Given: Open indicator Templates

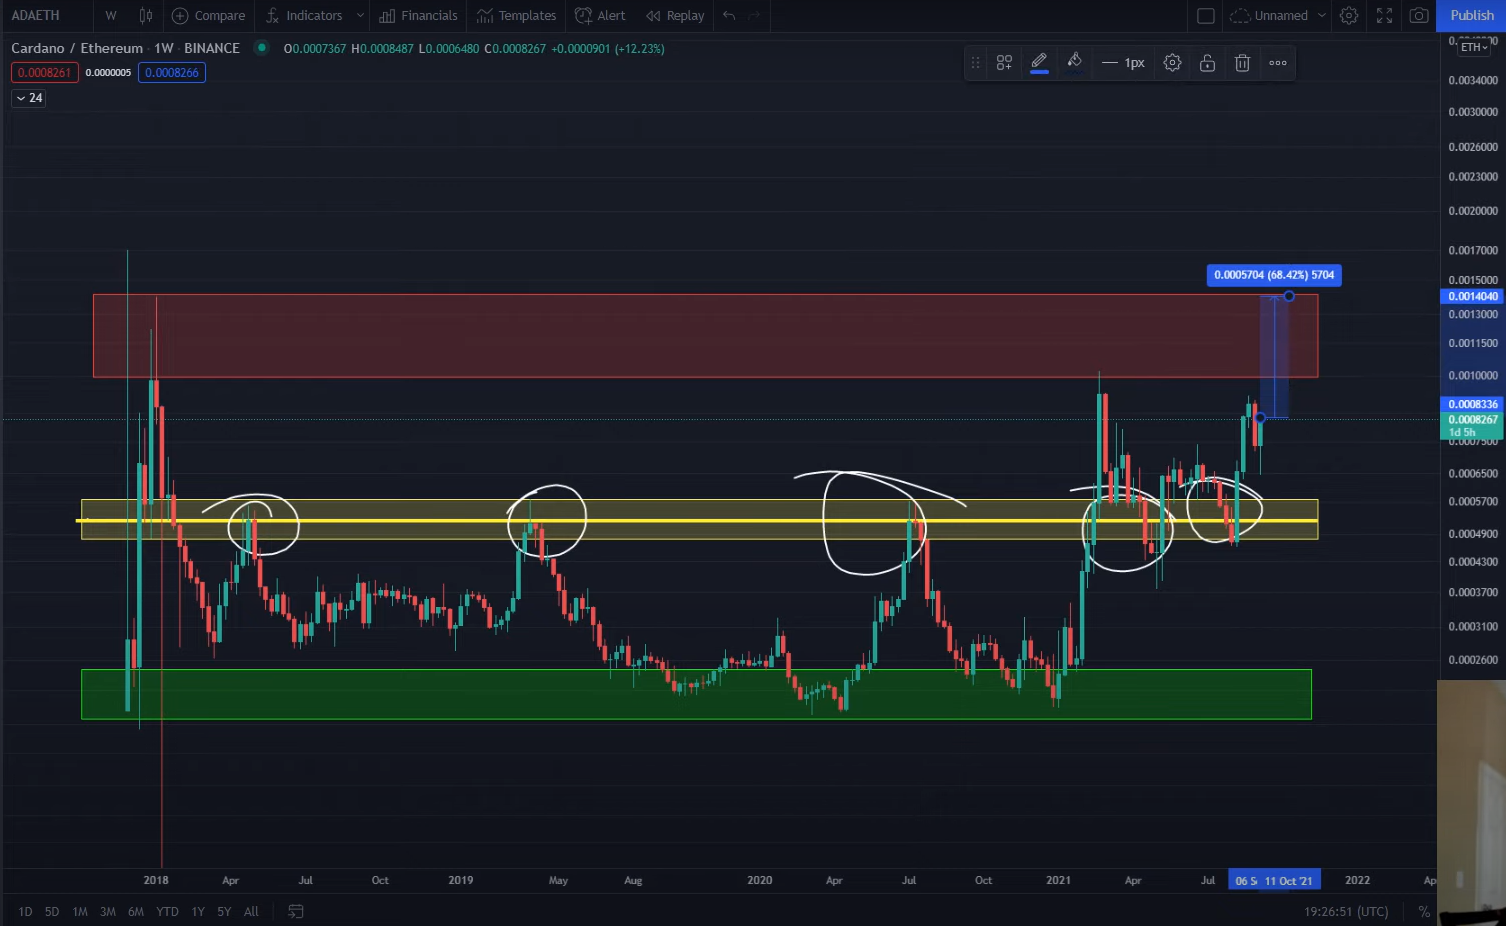Looking at the screenshot, I should (516, 15).
